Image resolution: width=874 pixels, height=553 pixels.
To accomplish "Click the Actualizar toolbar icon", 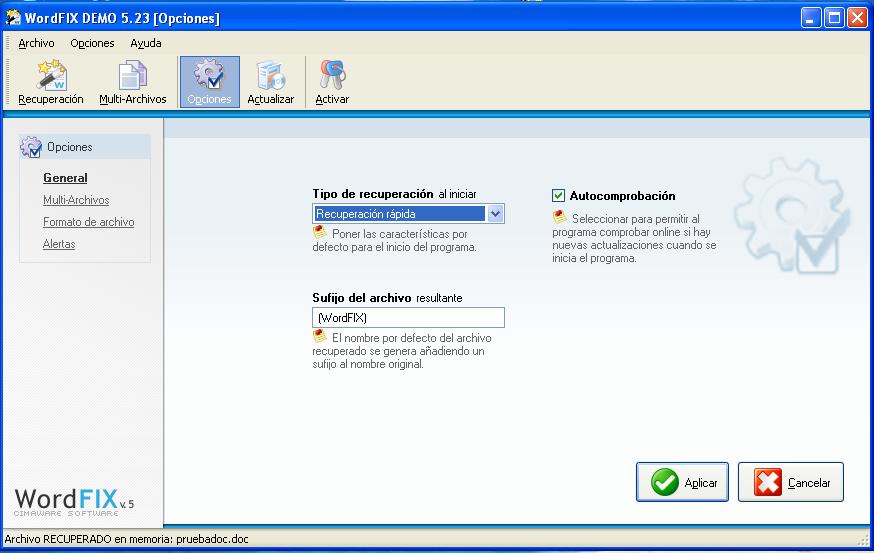I will tap(271, 83).
